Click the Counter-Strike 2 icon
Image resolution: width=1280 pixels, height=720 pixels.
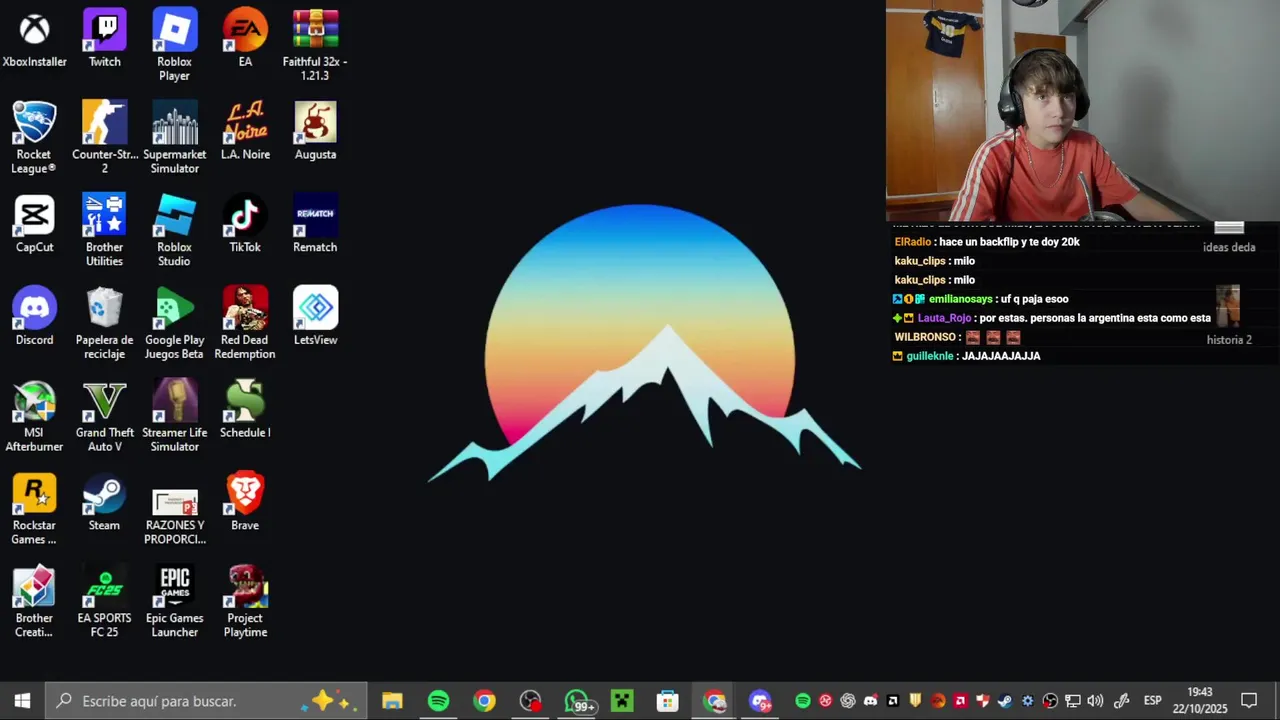pyautogui.click(x=104, y=138)
